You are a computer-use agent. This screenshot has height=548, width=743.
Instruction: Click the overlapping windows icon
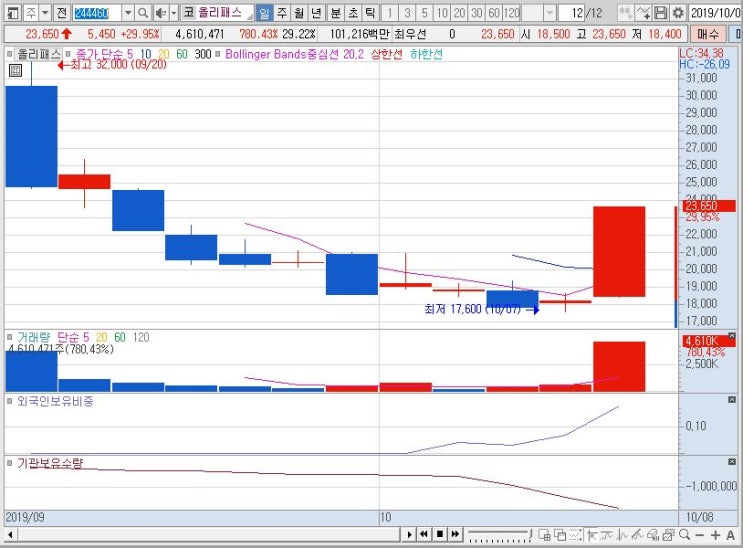pyautogui.click(x=560, y=535)
